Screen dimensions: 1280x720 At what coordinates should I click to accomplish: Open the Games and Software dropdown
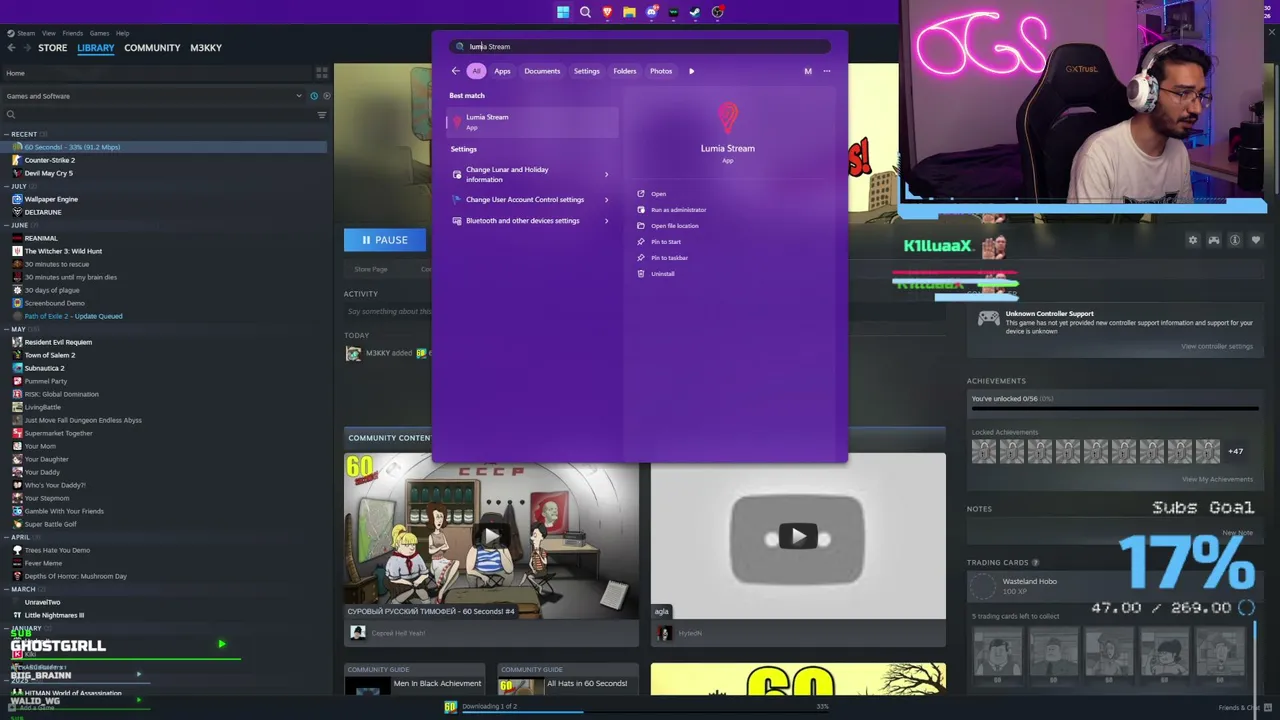point(155,96)
